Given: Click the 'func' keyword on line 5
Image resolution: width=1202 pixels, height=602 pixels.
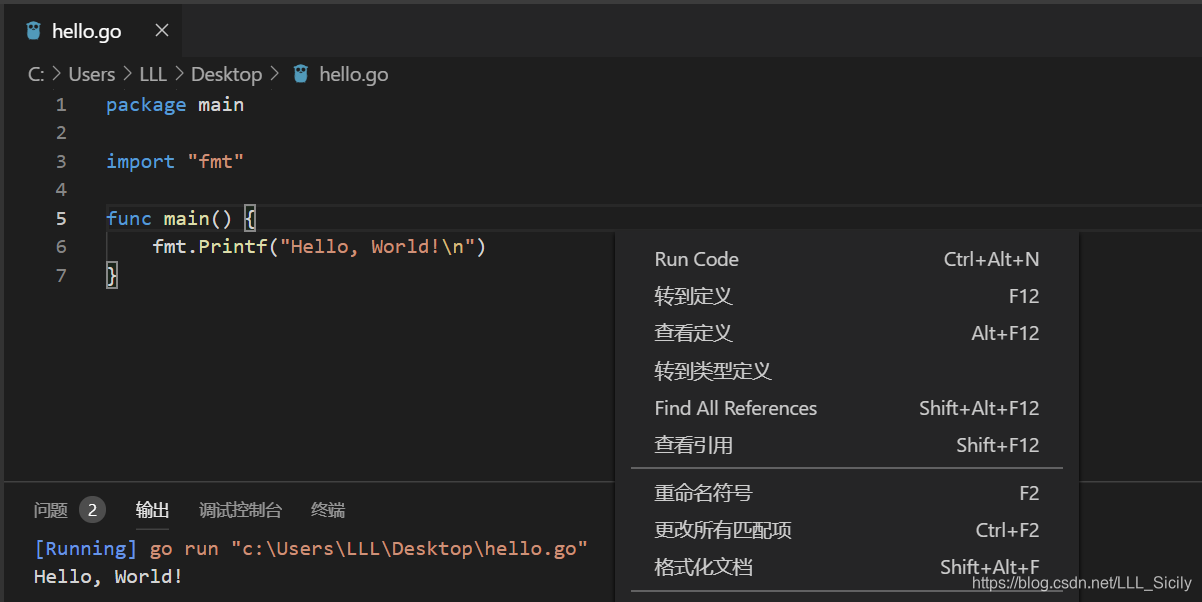Looking at the screenshot, I should coord(129,218).
